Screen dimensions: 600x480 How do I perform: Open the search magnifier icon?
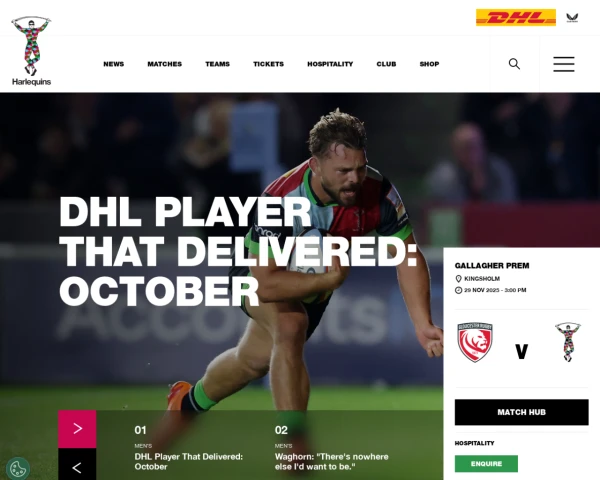[514, 64]
